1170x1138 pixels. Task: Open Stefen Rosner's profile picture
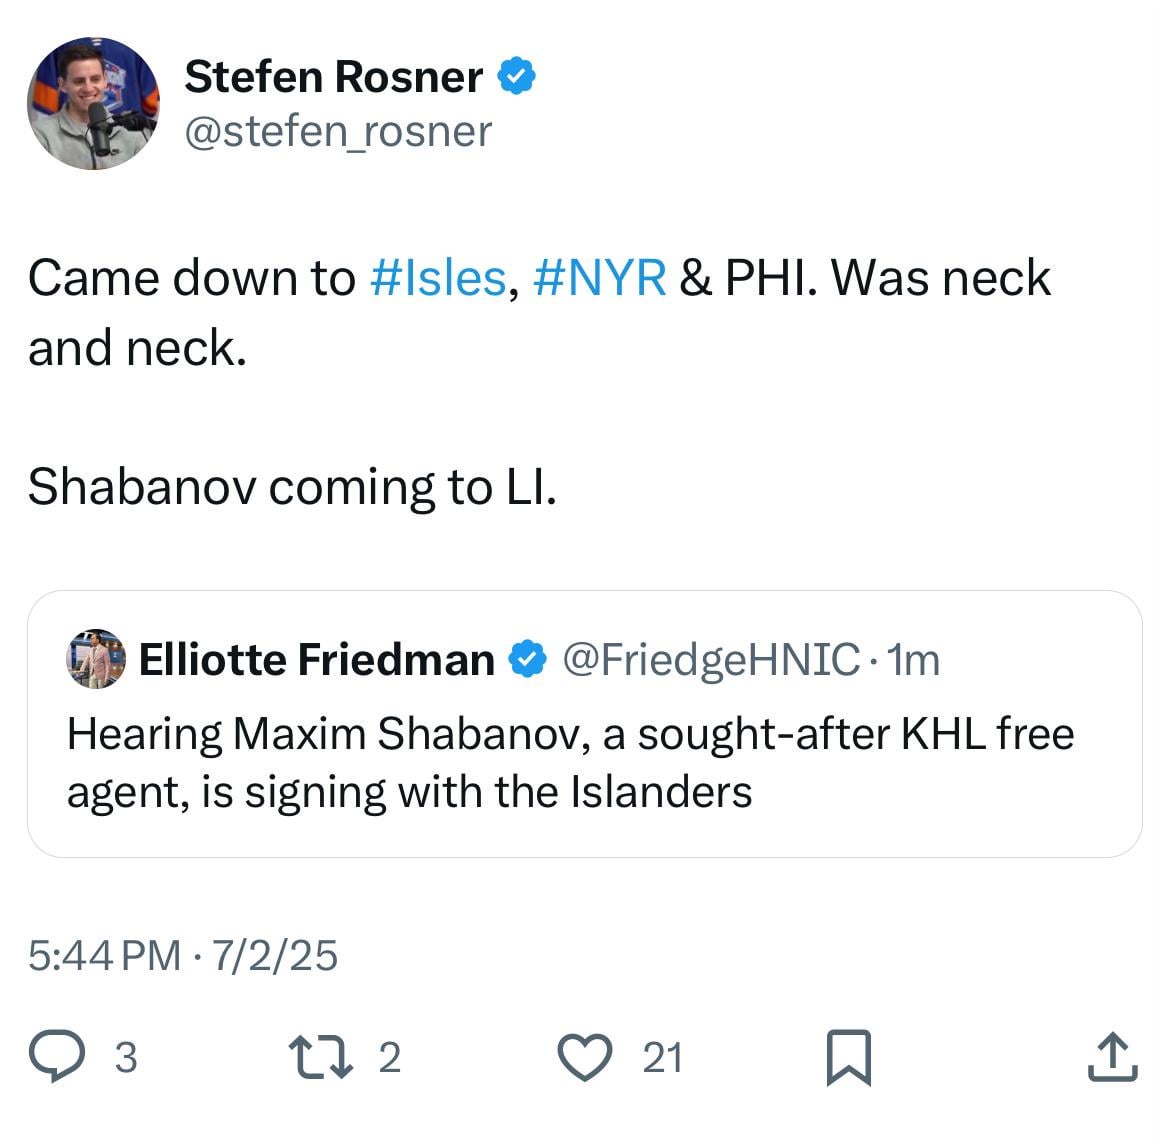(x=92, y=103)
